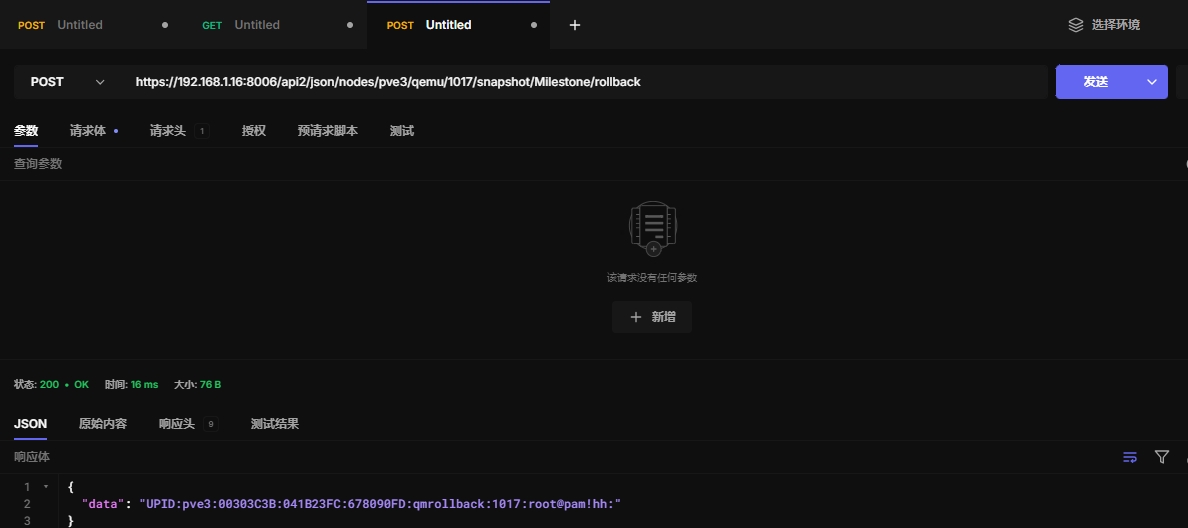The image size is (1188, 528).
Task: Click the response filter funnel icon
Action: [x=1161, y=457]
